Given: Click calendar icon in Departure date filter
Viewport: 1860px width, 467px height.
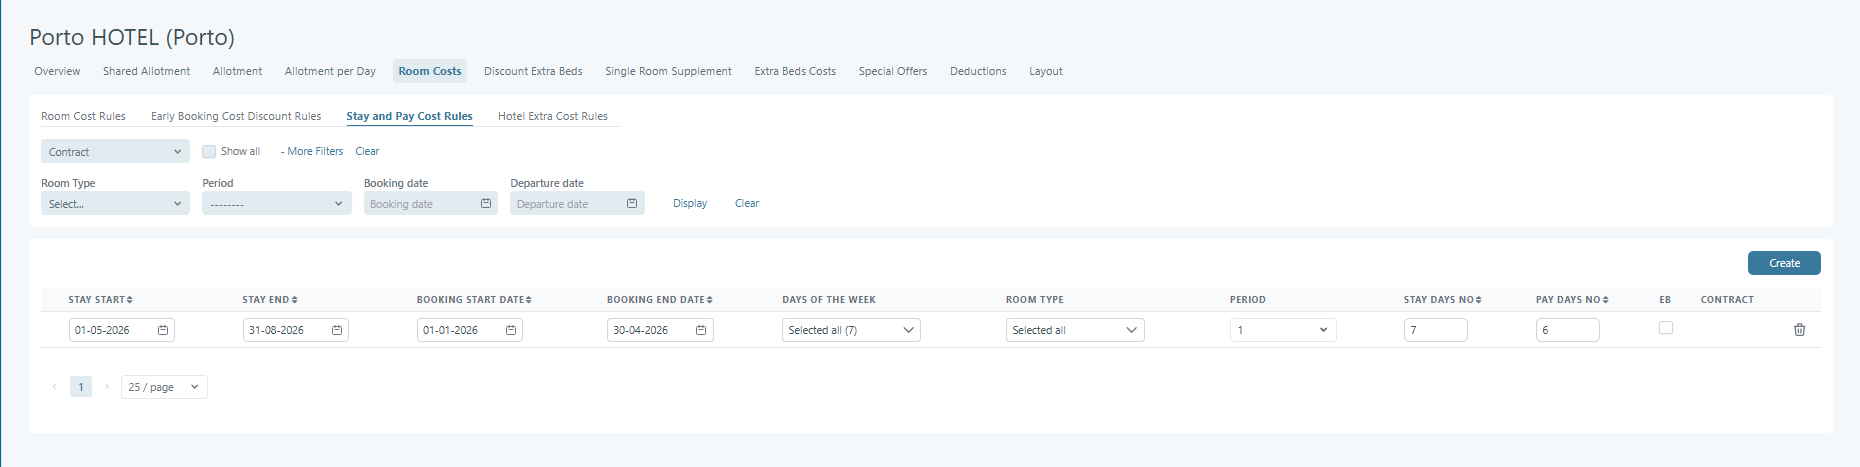Looking at the screenshot, I should 632,204.
